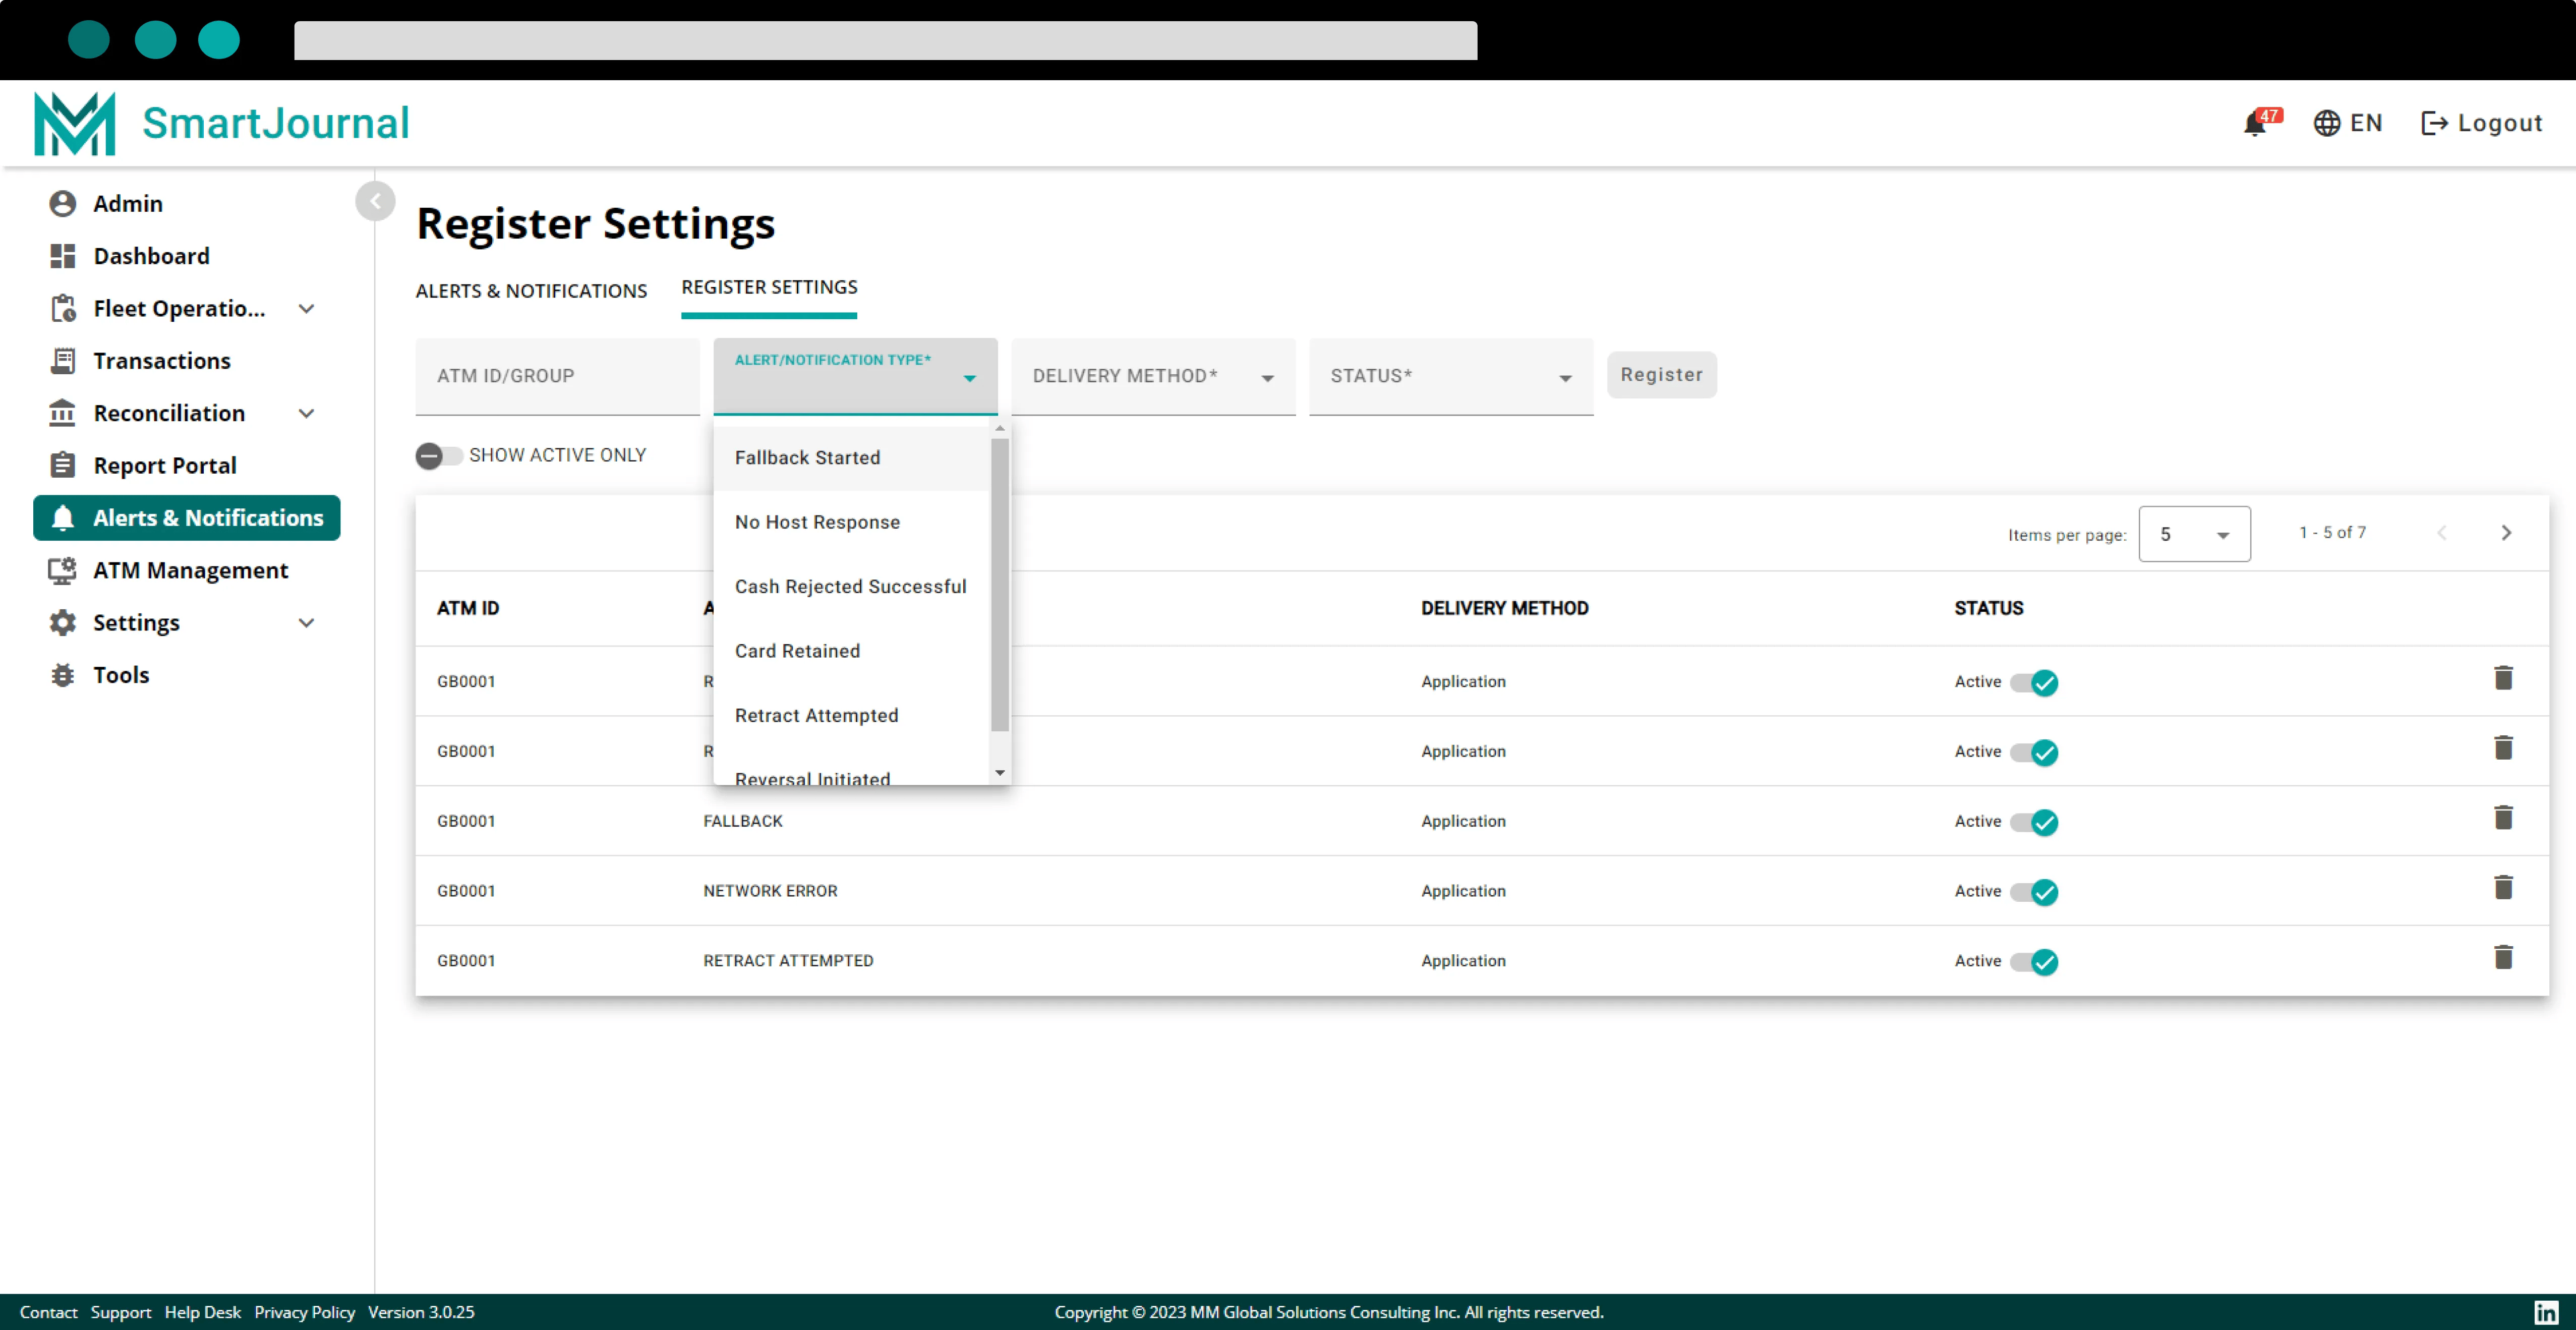The height and width of the screenshot is (1330, 2576).
Task: Open the Help Desk footer link
Action: click(203, 1312)
